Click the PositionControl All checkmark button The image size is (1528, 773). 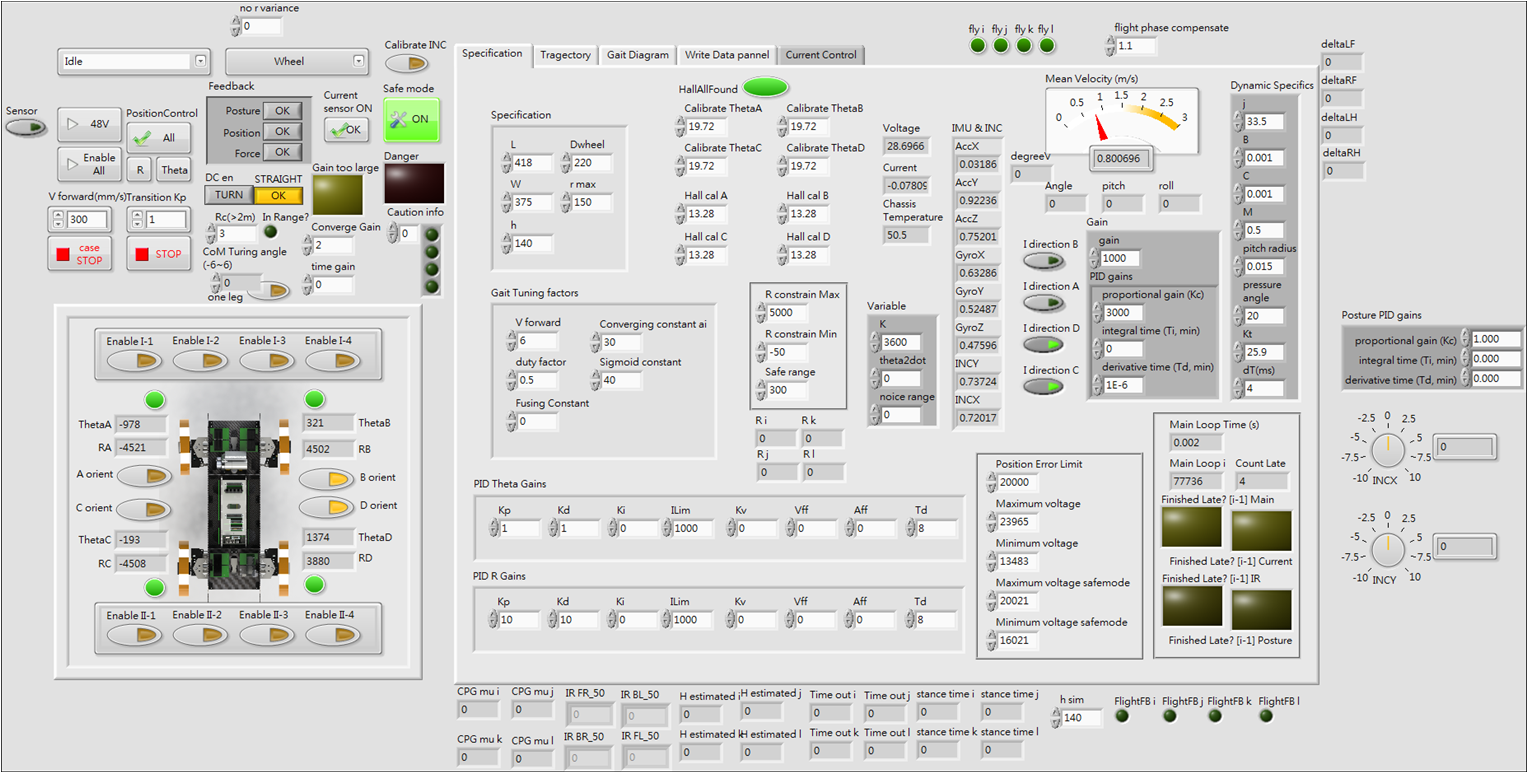(155, 138)
